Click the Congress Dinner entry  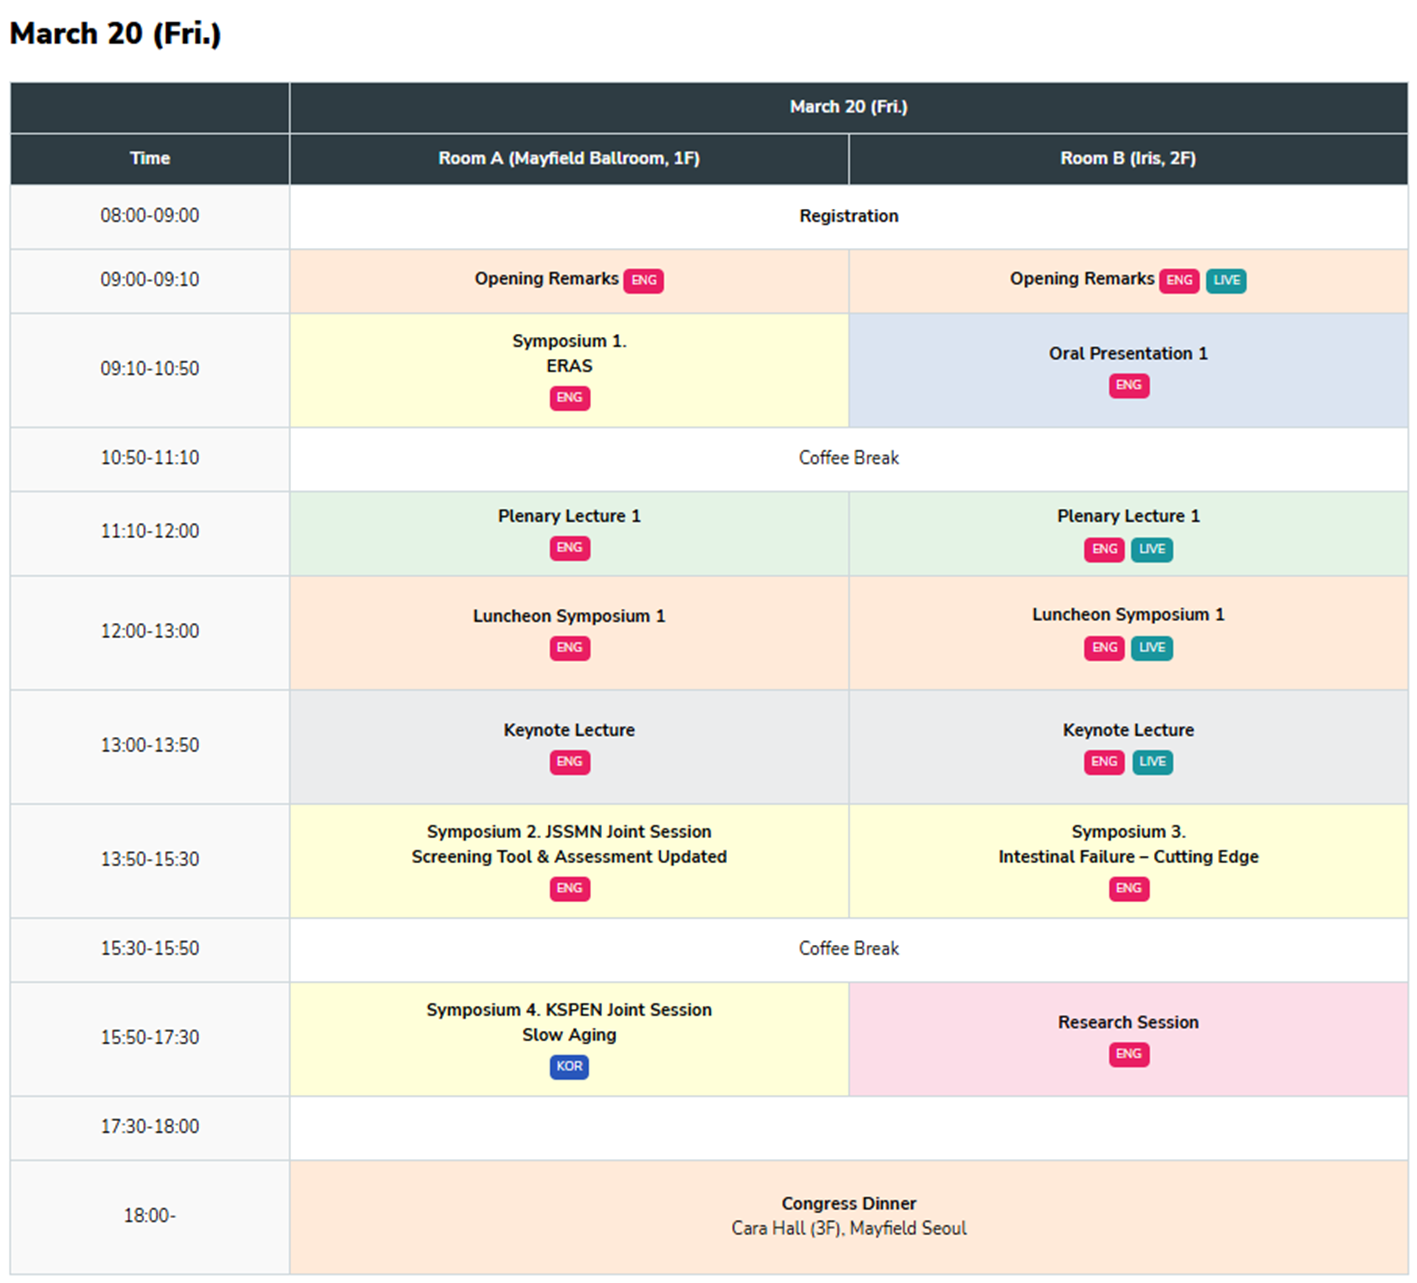click(x=849, y=1204)
